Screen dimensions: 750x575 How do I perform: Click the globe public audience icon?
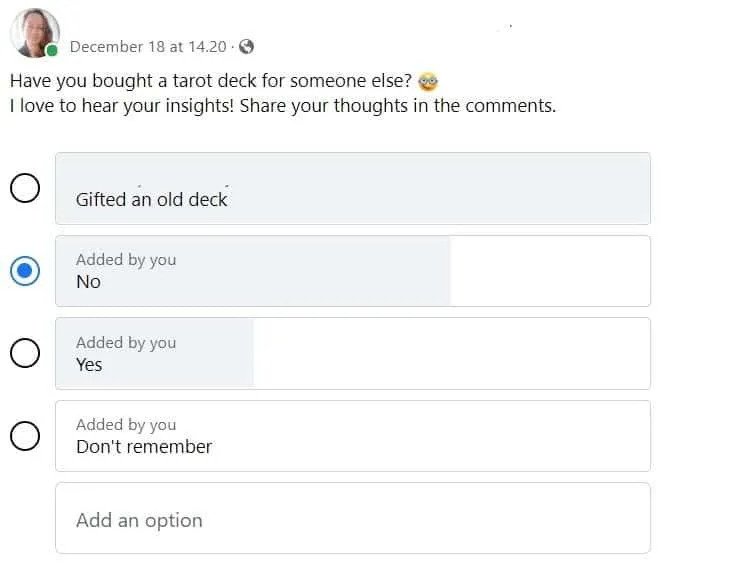[247, 46]
